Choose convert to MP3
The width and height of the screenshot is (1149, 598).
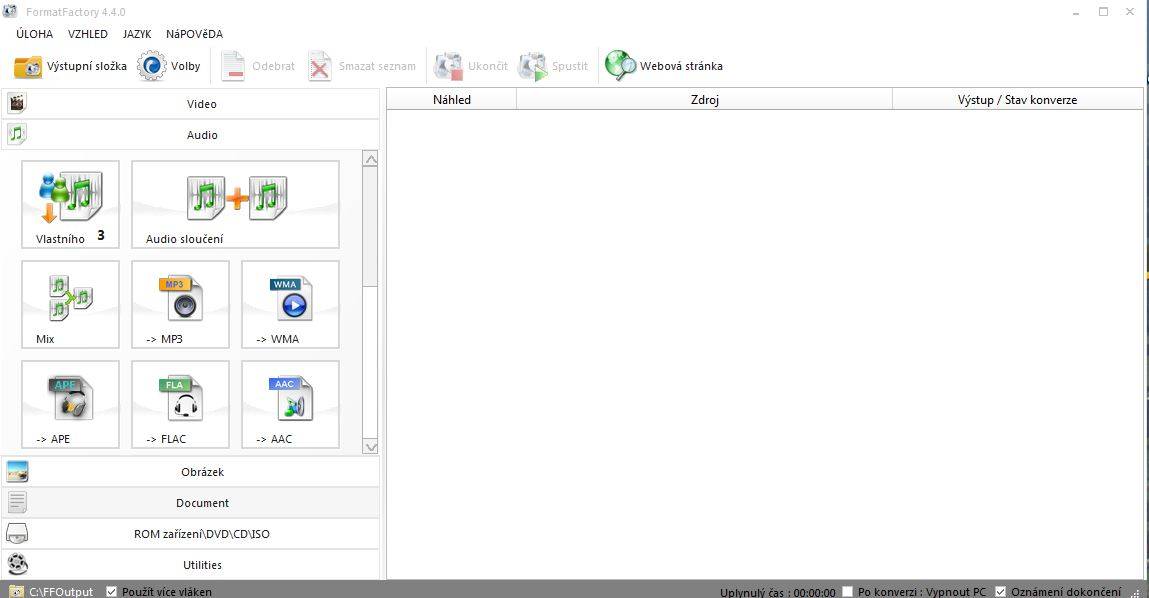coord(180,304)
